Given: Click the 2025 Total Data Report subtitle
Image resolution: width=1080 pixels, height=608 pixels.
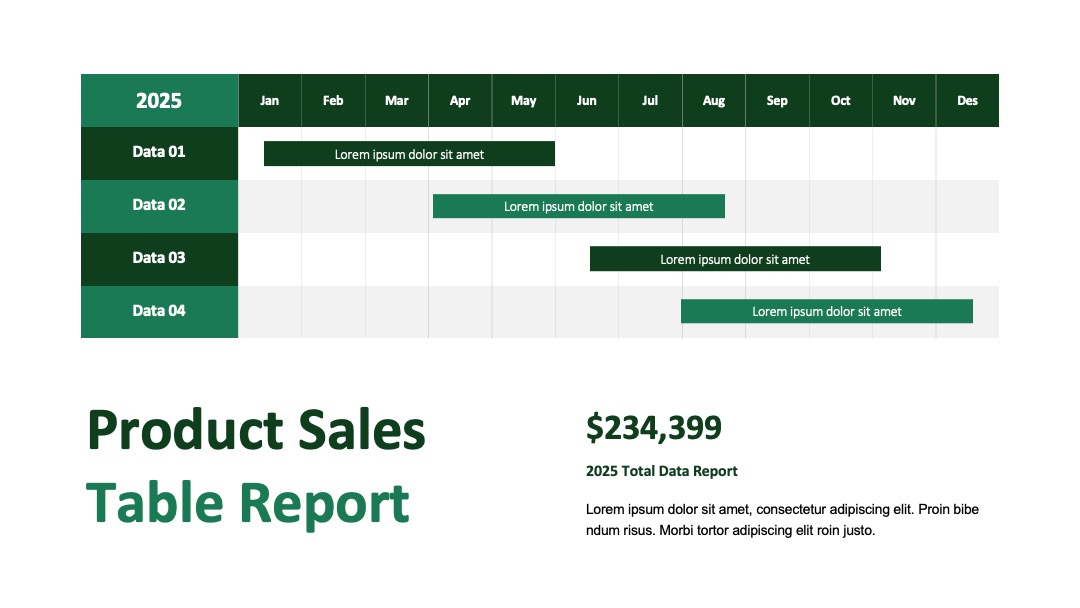Looking at the screenshot, I should [x=661, y=471].
